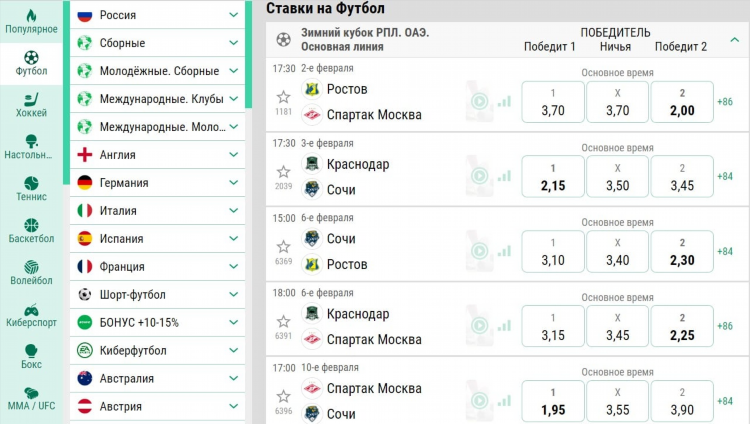Switch to the Волейбол sports tab
750x424 pixels.
point(31,273)
